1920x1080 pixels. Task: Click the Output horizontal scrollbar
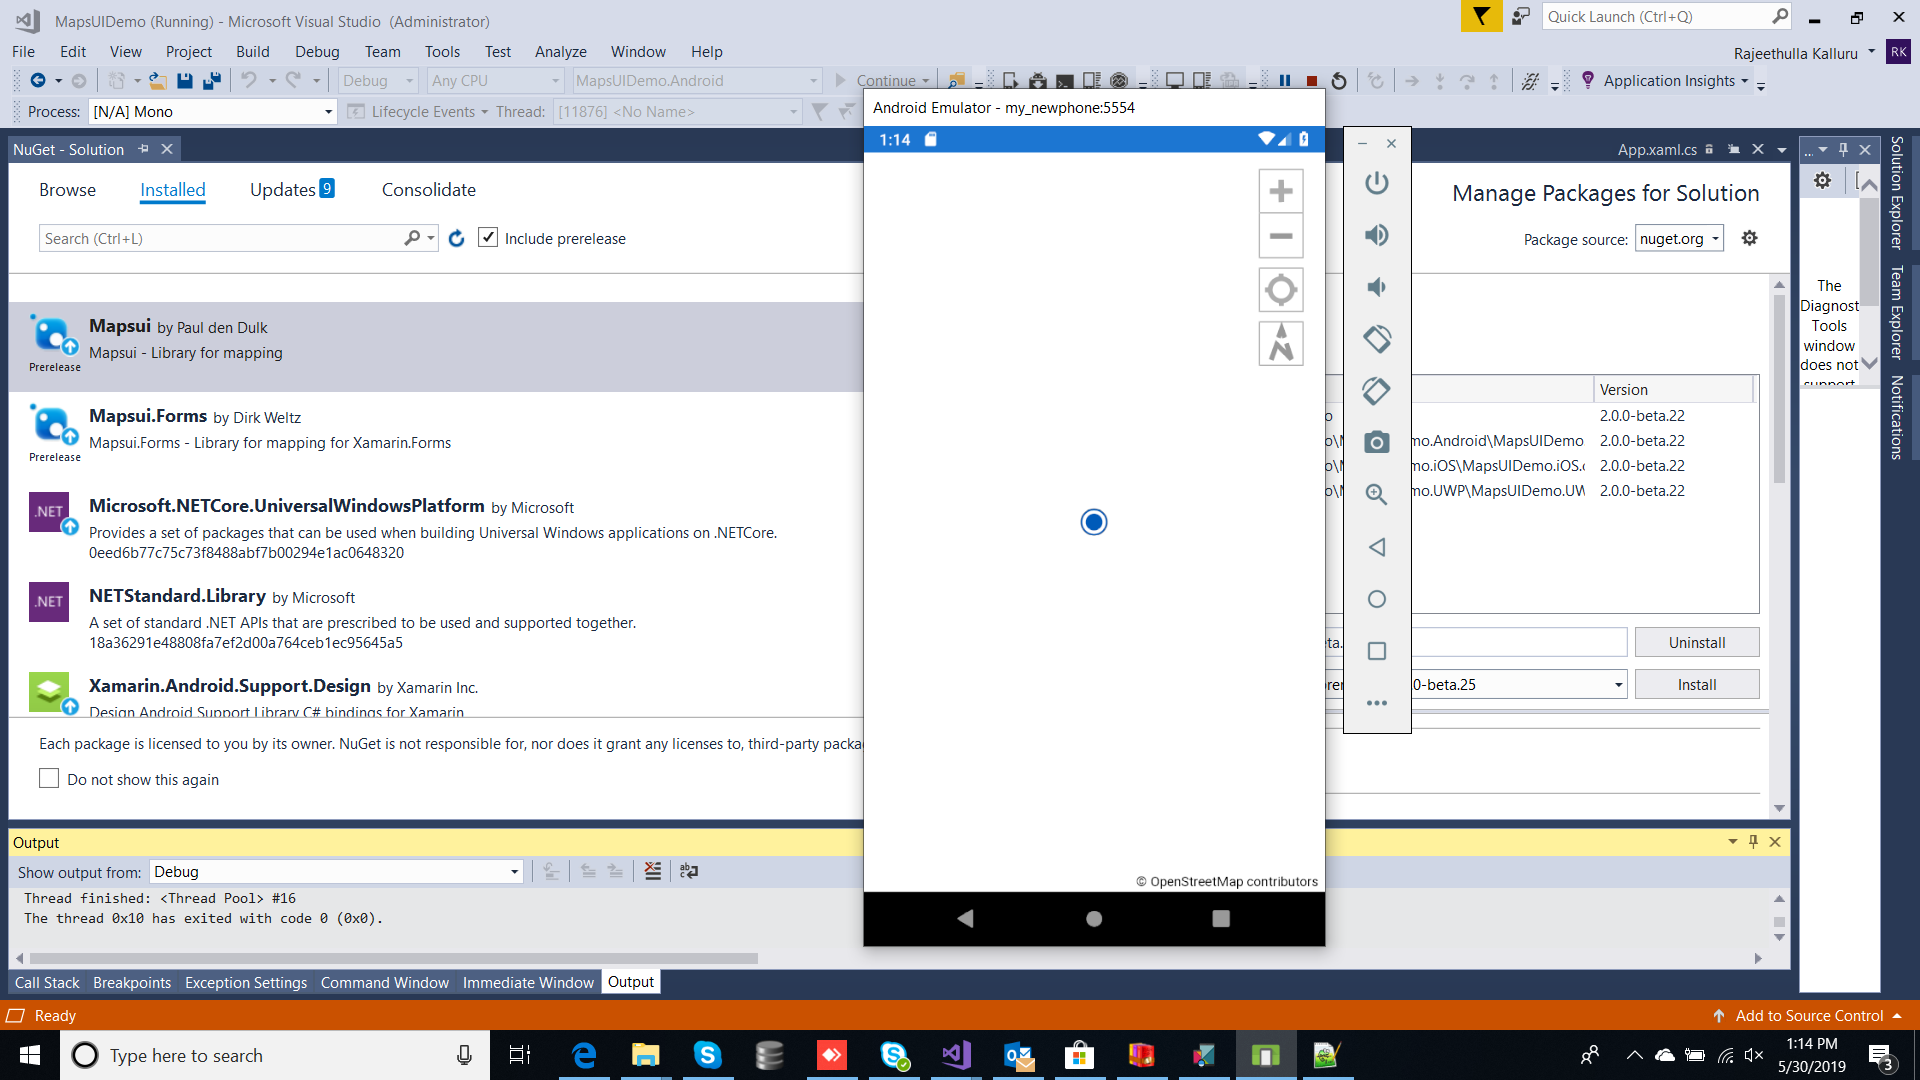pyautogui.click(x=390, y=958)
